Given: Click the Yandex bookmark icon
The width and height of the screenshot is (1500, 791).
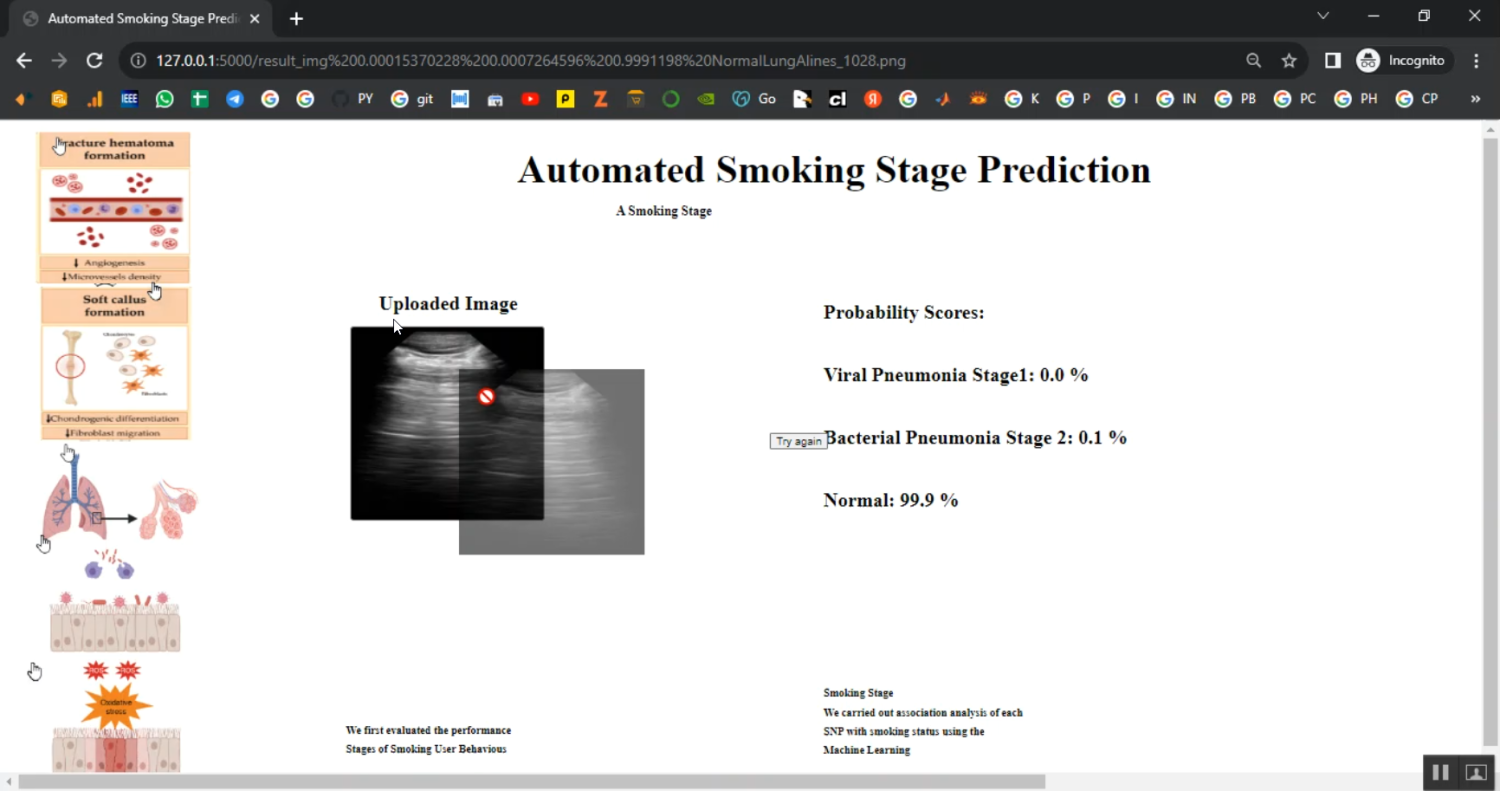Looking at the screenshot, I should pyautogui.click(x=872, y=98).
